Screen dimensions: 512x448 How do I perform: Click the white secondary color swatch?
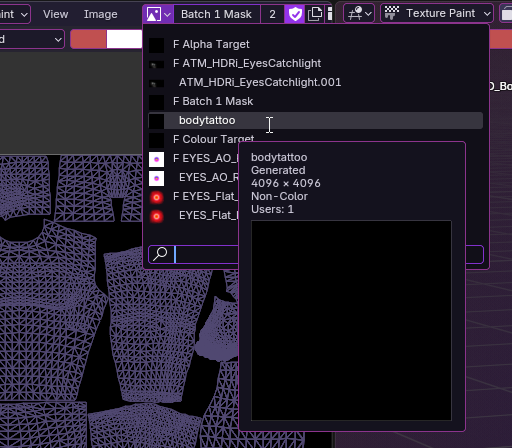point(124,39)
